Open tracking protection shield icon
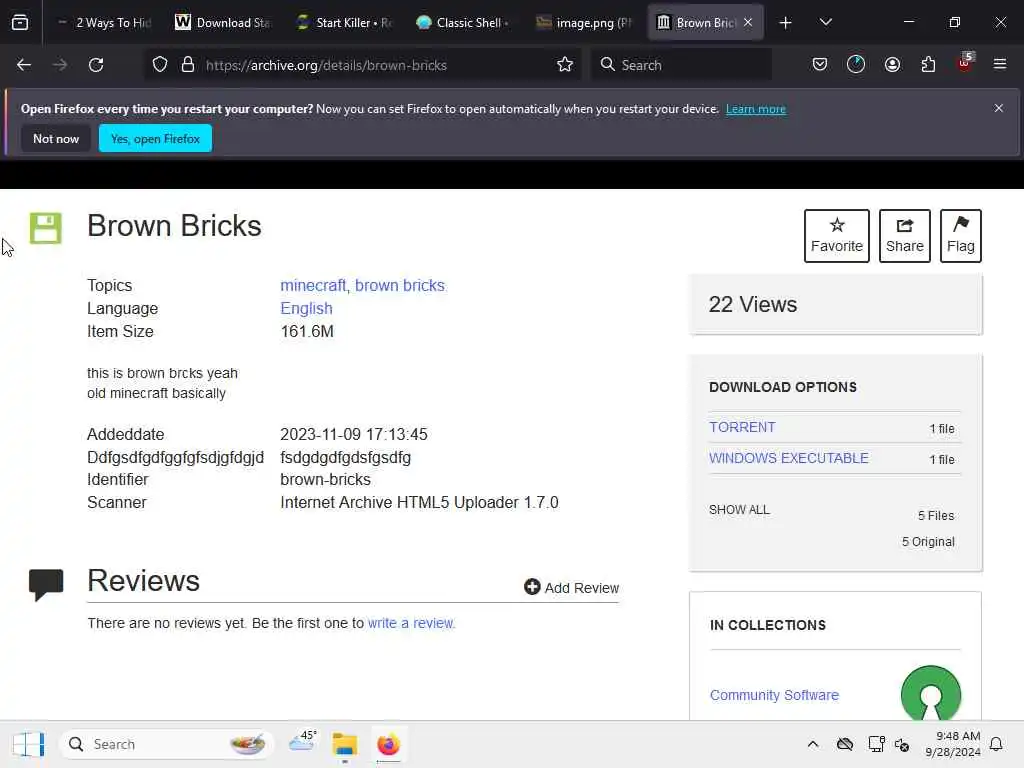 [160, 65]
